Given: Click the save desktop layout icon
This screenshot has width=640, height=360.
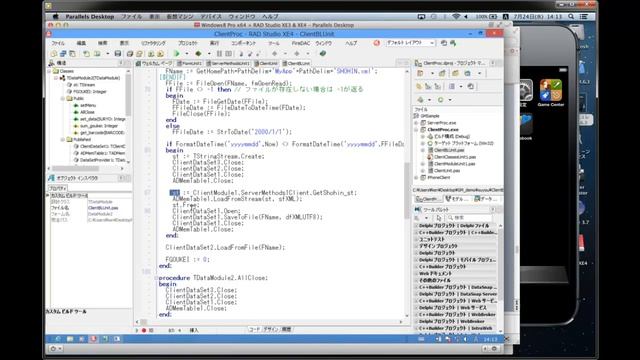Looking at the screenshot, I should tap(444, 43).
